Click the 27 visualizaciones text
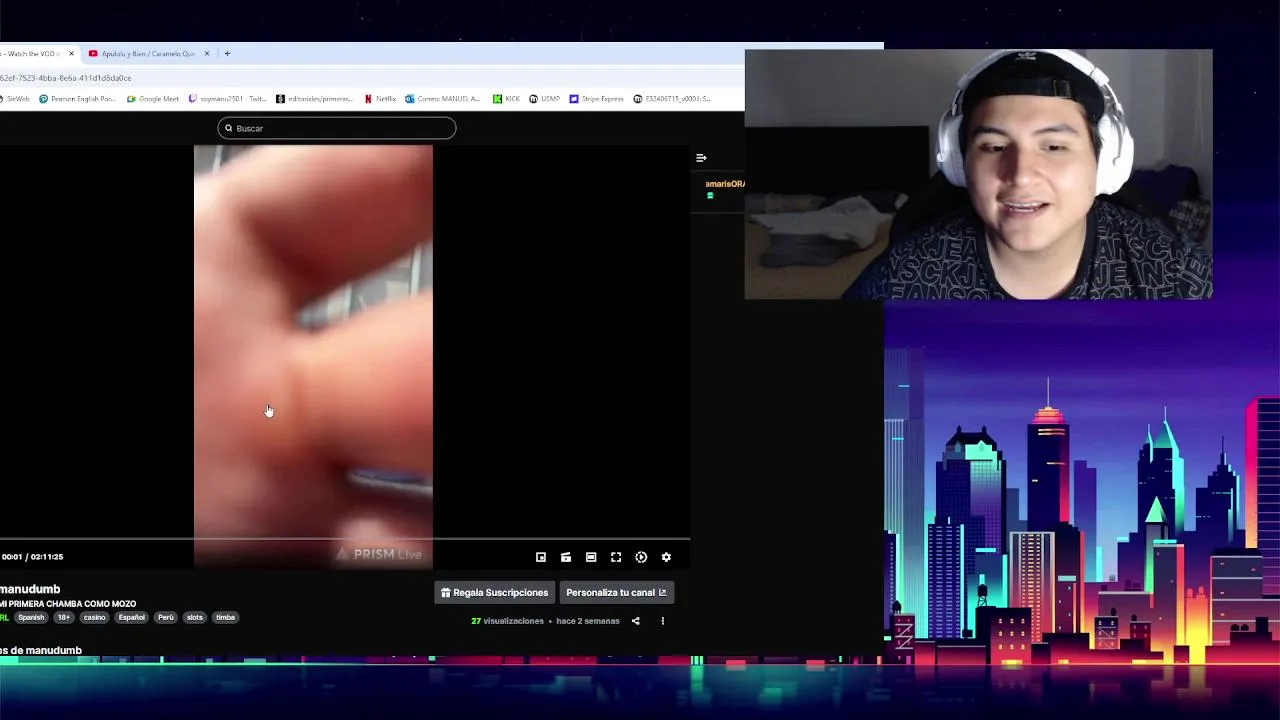Screen dimensions: 1280x720 pyautogui.click(x=508, y=621)
